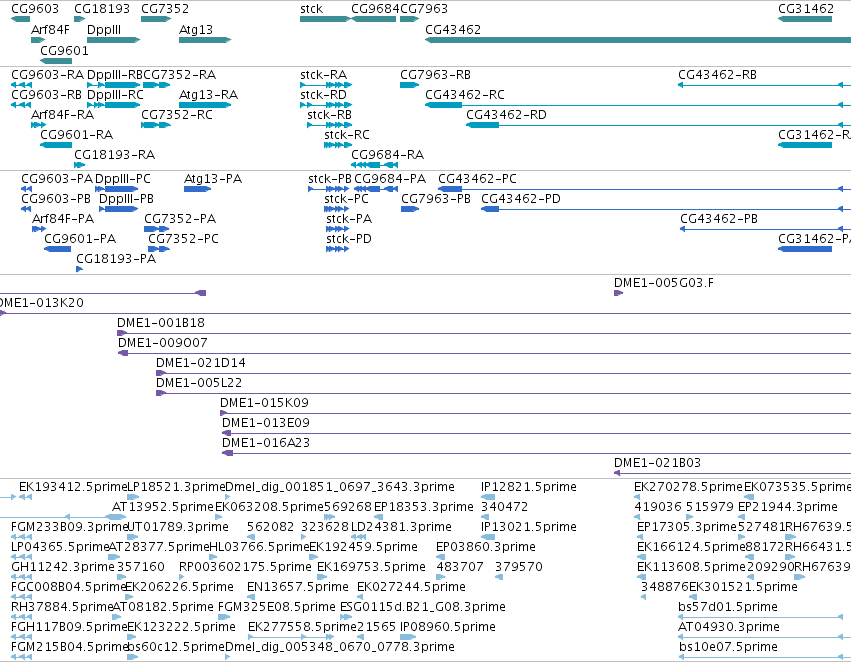Viewport: 851px width, 662px height.
Task: Click EST GH11242.3prime
Action: [x=21, y=577]
